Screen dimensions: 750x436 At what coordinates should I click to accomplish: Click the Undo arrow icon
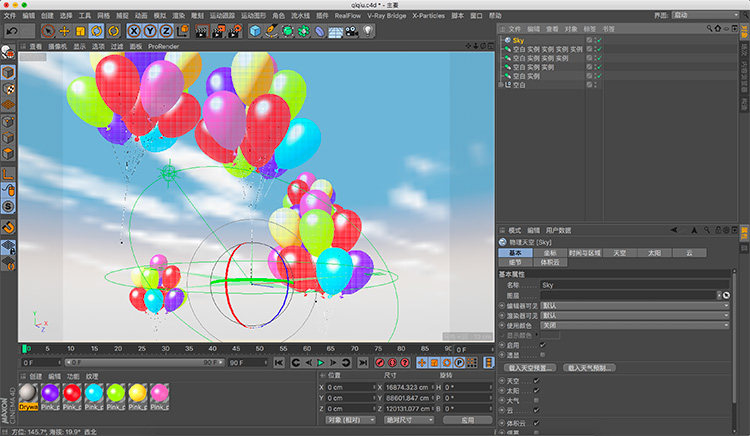[11, 31]
